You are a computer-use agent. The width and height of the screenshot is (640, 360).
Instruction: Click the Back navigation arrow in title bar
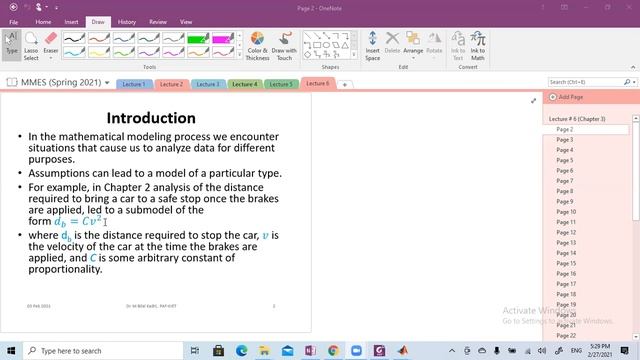click(x=13, y=7)
